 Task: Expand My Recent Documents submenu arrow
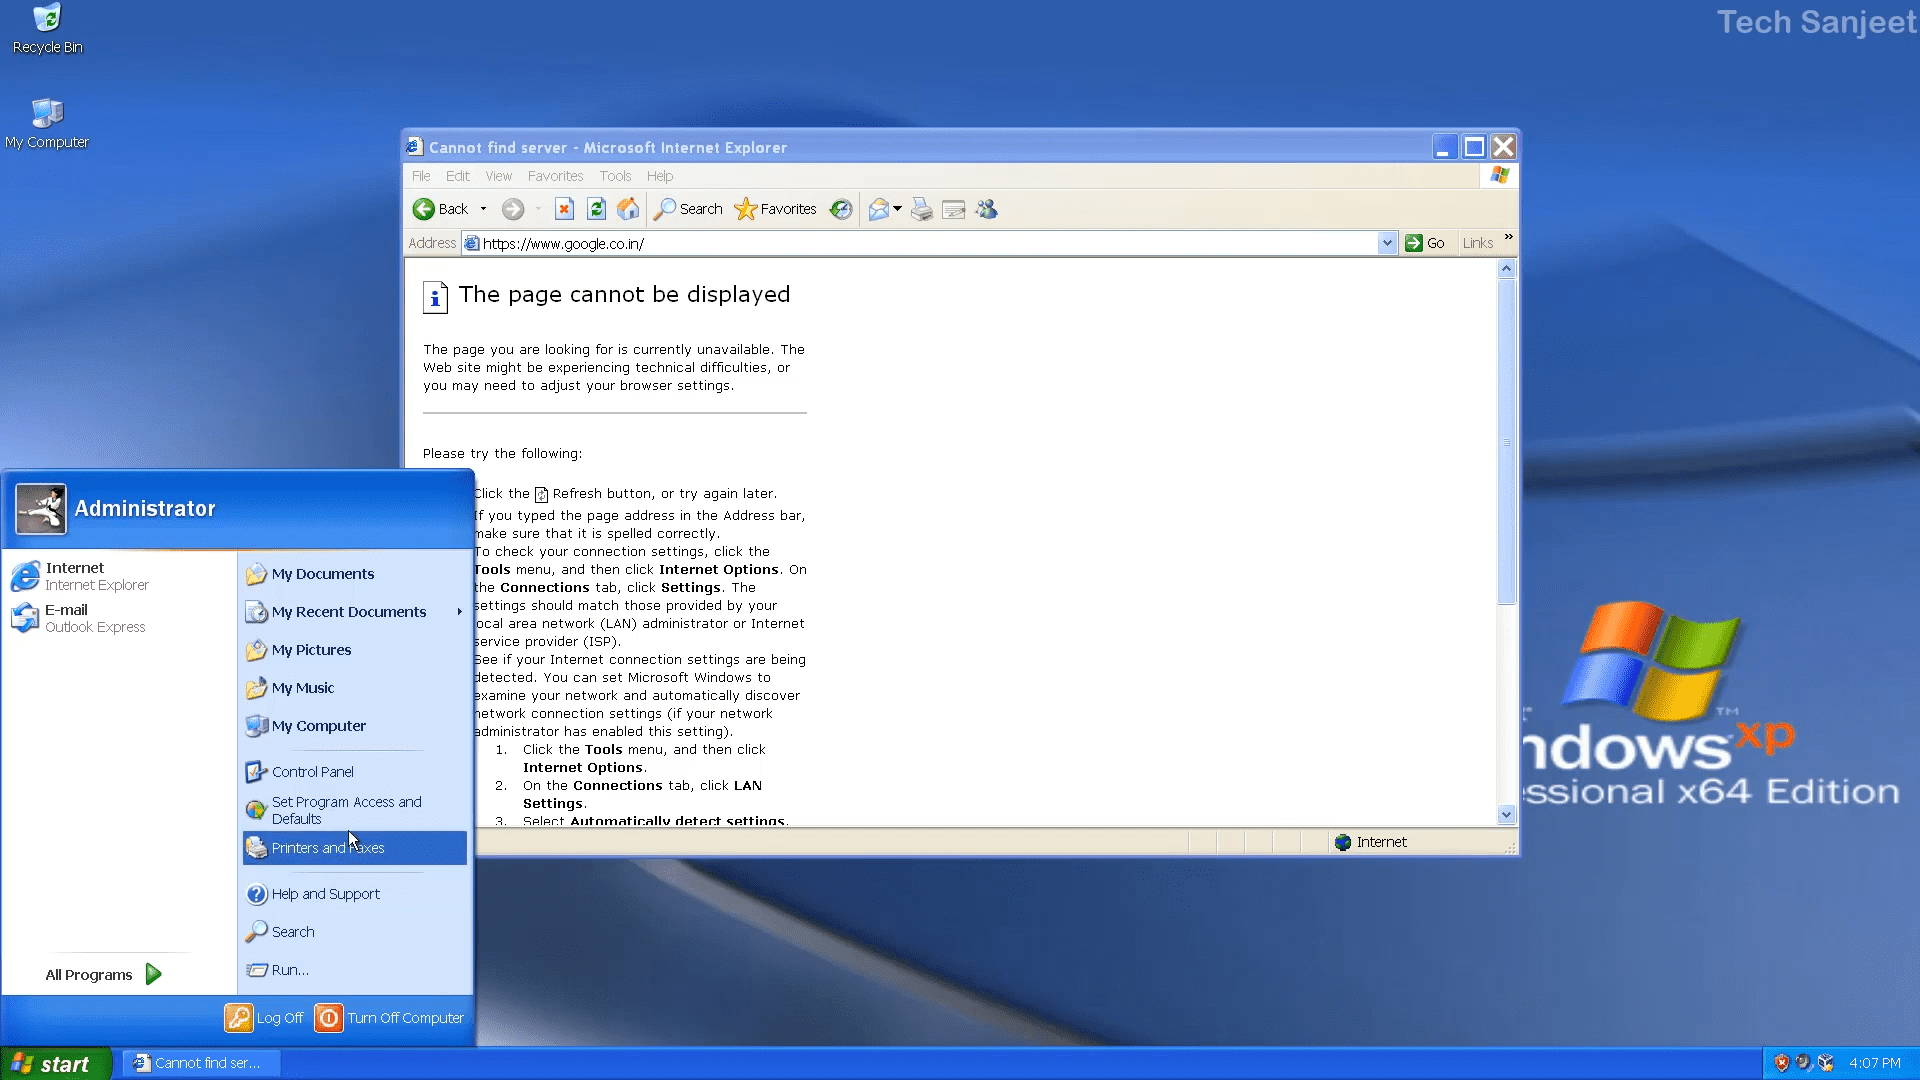click(x=458, y=612)
